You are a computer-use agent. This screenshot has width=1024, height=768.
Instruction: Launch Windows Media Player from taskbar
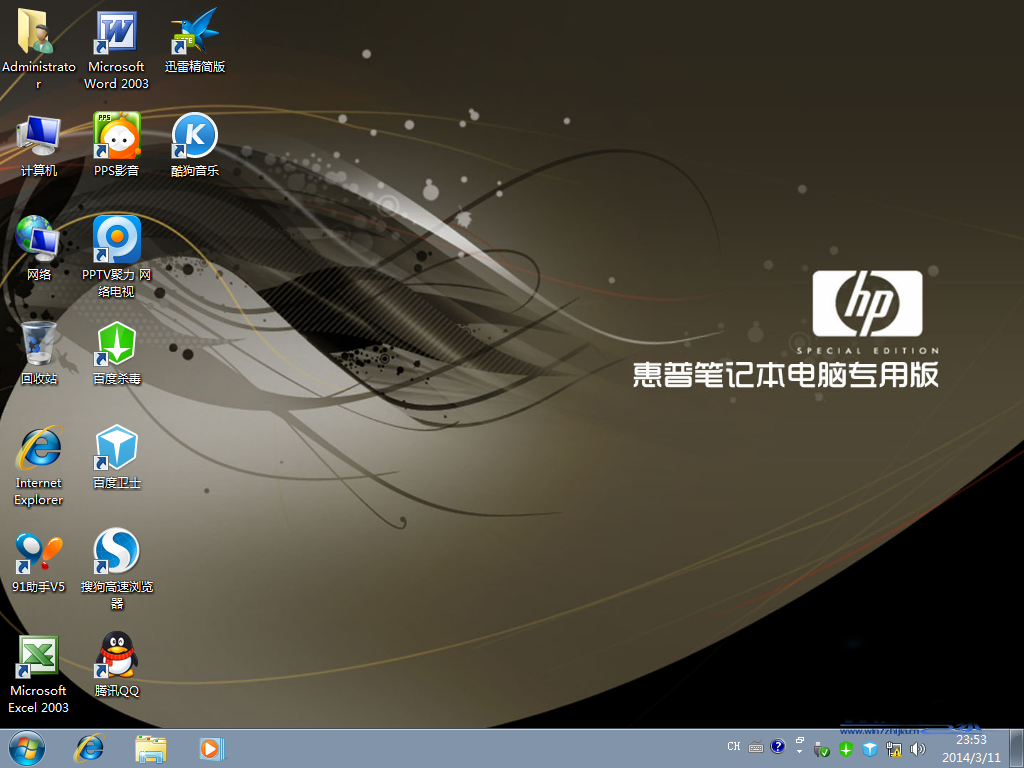click(212, 748)
